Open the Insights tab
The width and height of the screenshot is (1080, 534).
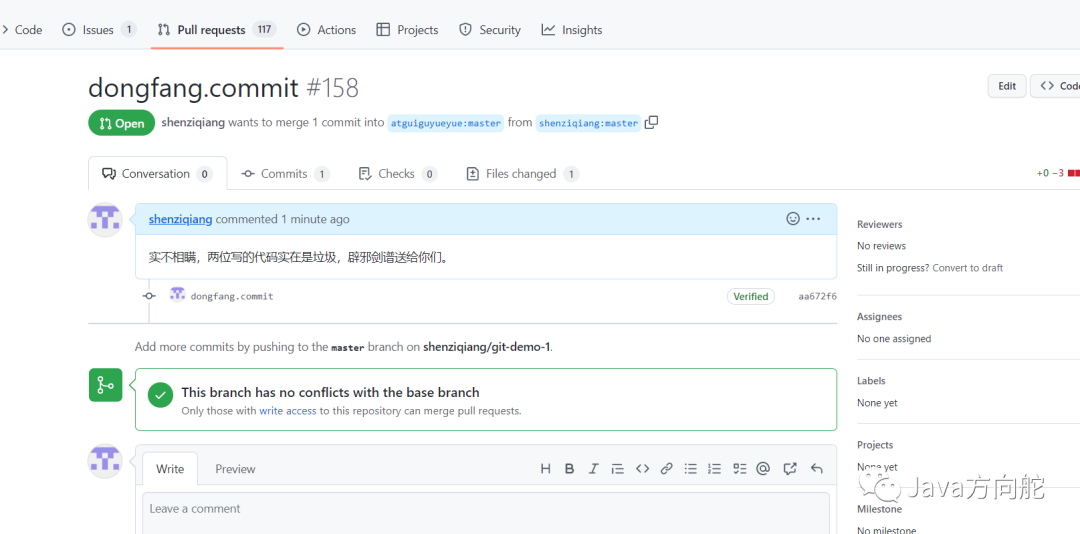572,30
